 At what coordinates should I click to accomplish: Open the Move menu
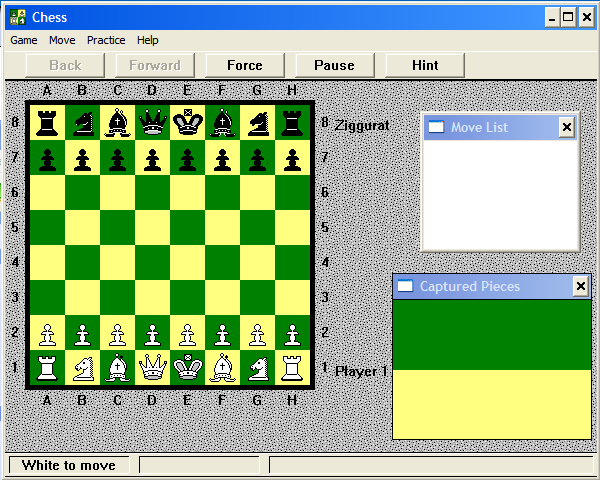click(x=62, y=40)
